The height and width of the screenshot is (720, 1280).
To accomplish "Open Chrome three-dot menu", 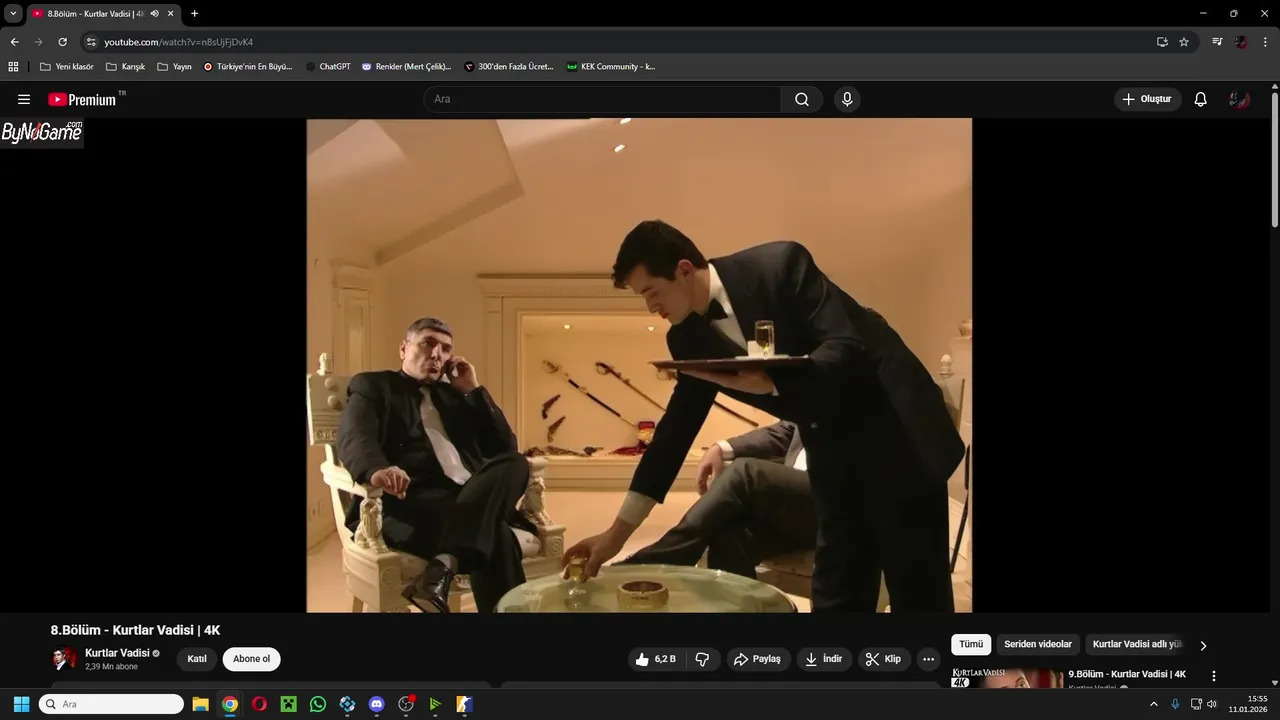I will point(1265,42).
